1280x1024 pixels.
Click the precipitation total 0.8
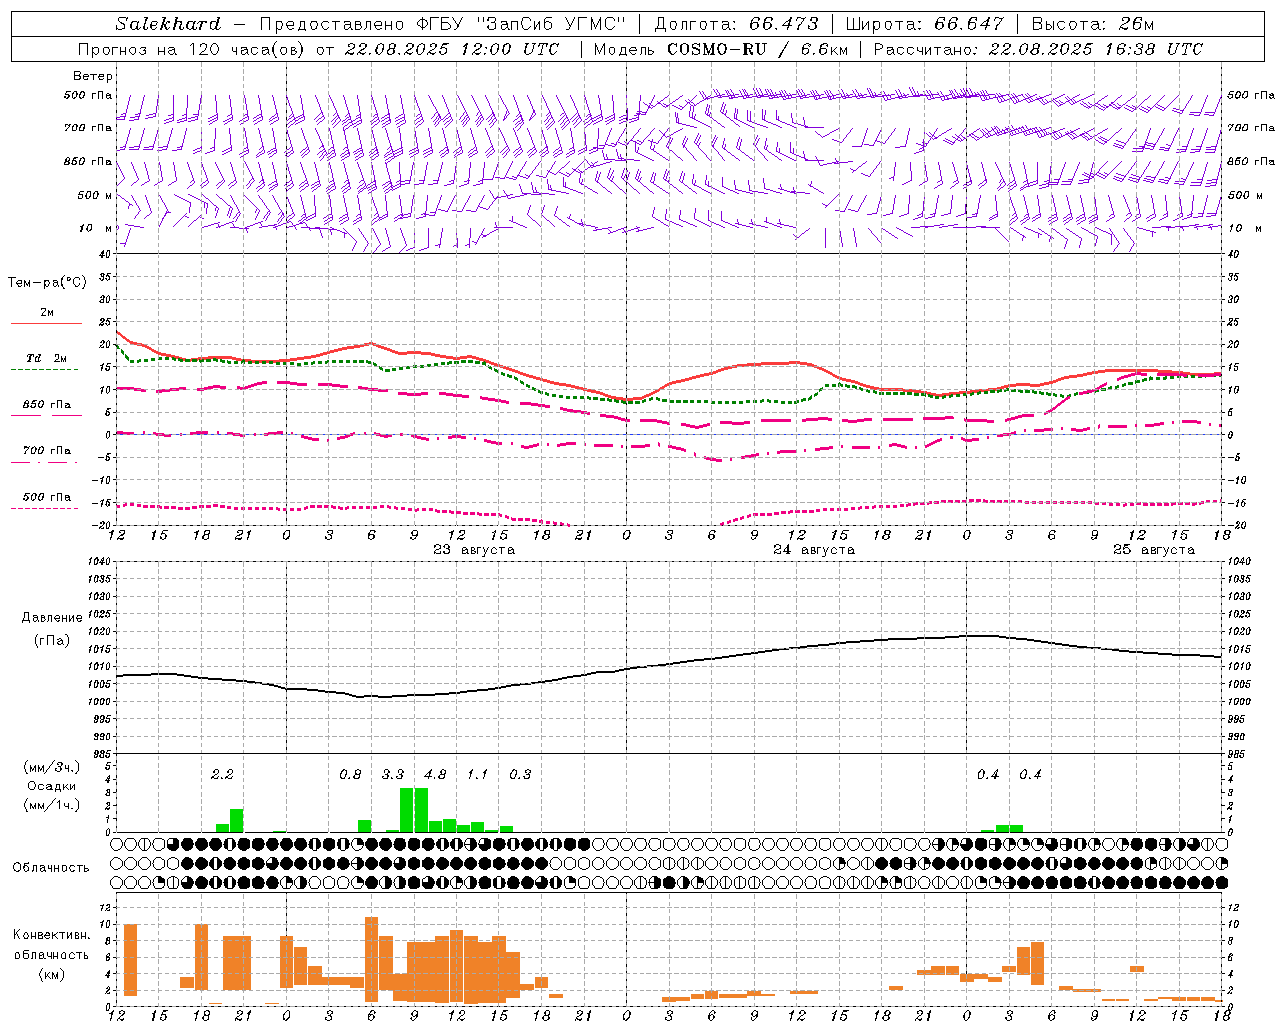[x=350, y=774]
